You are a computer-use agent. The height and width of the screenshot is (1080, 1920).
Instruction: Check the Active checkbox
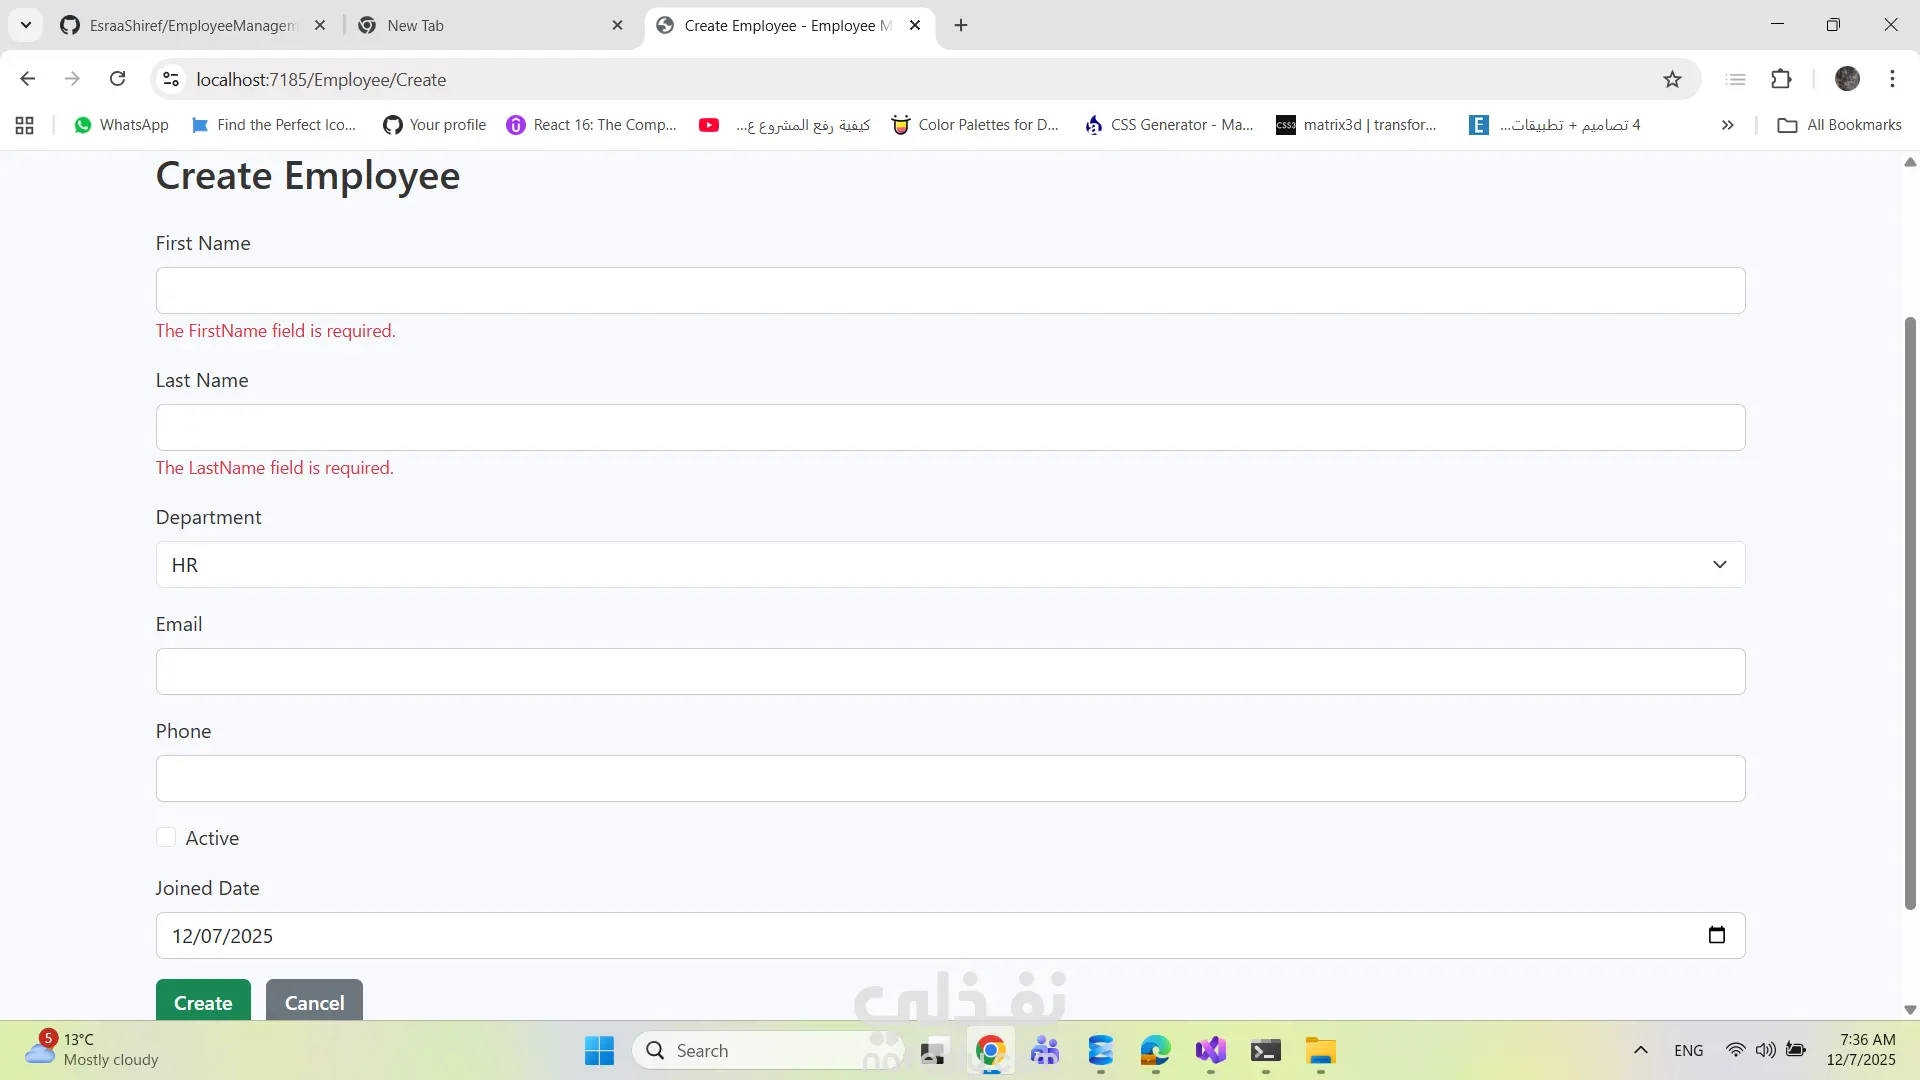pyautogui.click(x=166, y=838)
